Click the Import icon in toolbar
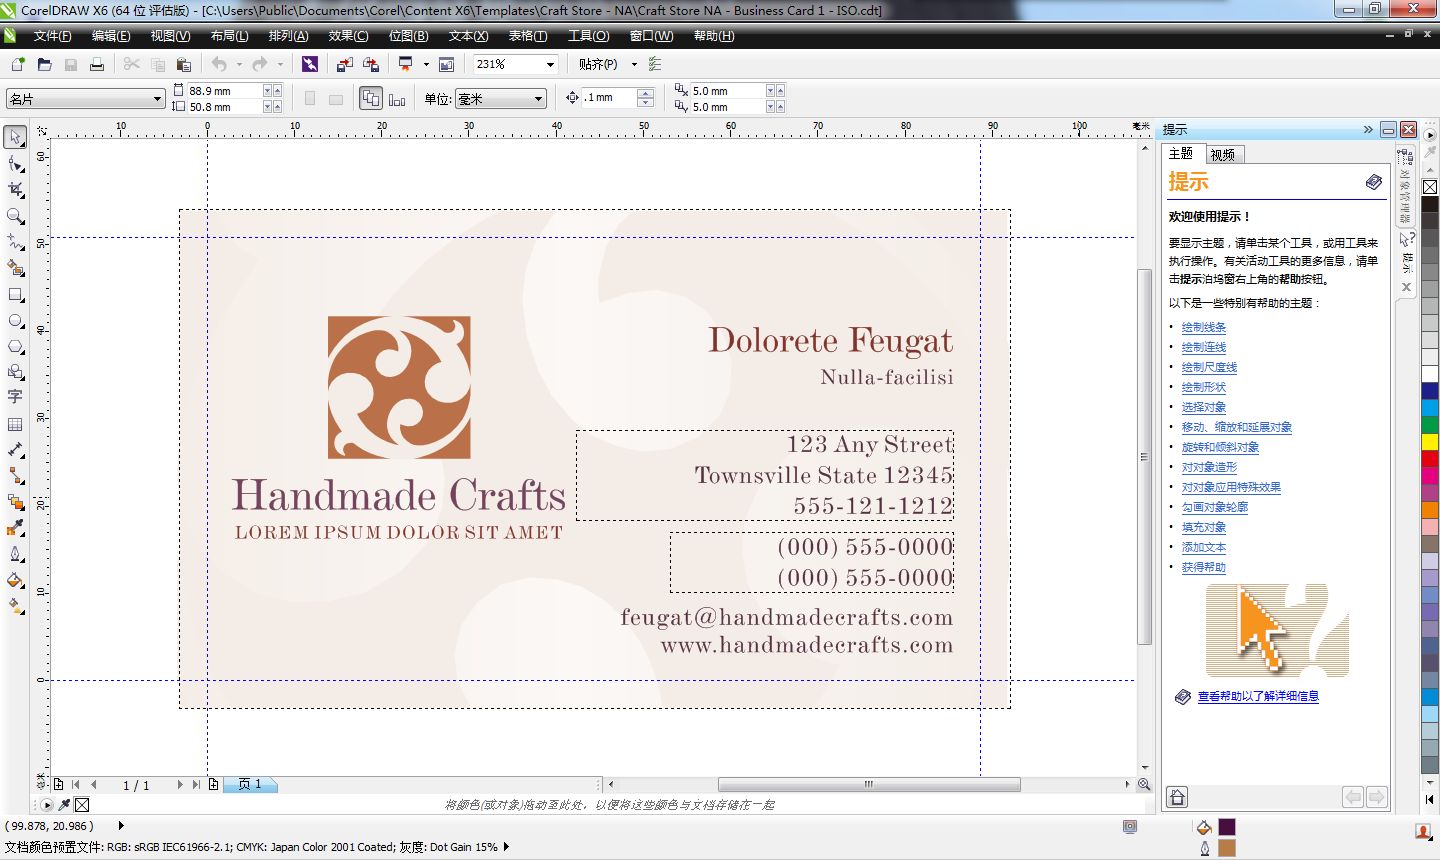Image resolution: width=1440 pixels, height=860 pixels. tap(344, 65)
